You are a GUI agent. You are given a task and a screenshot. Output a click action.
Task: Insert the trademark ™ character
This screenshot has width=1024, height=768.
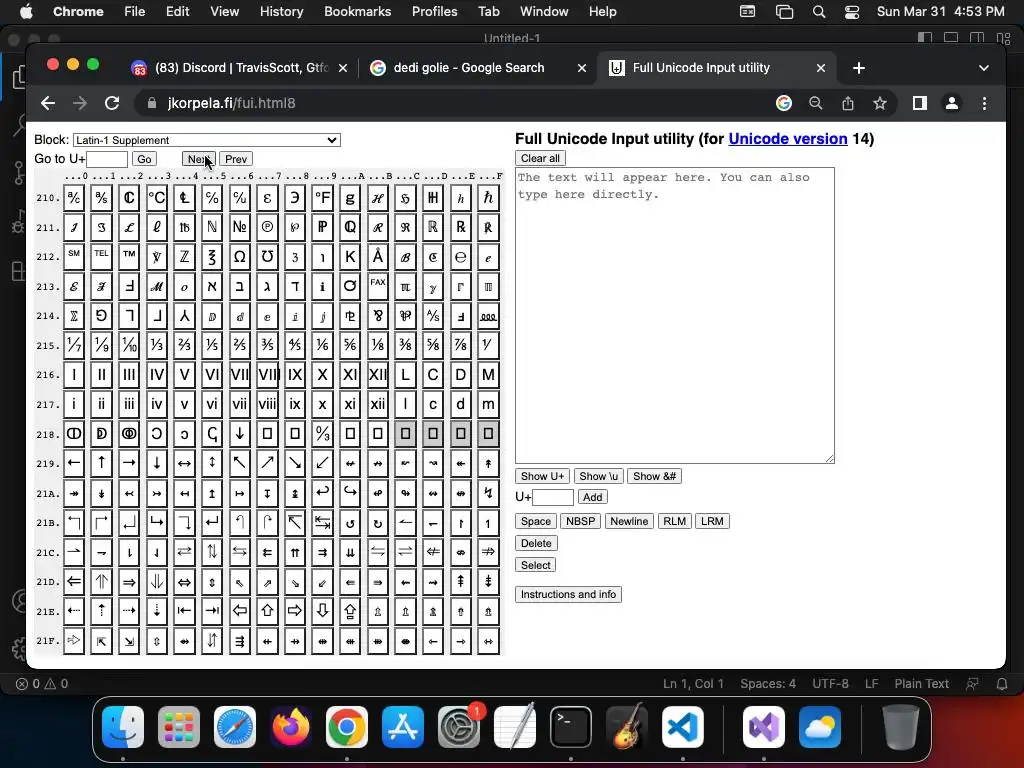[x=129, y=257]
